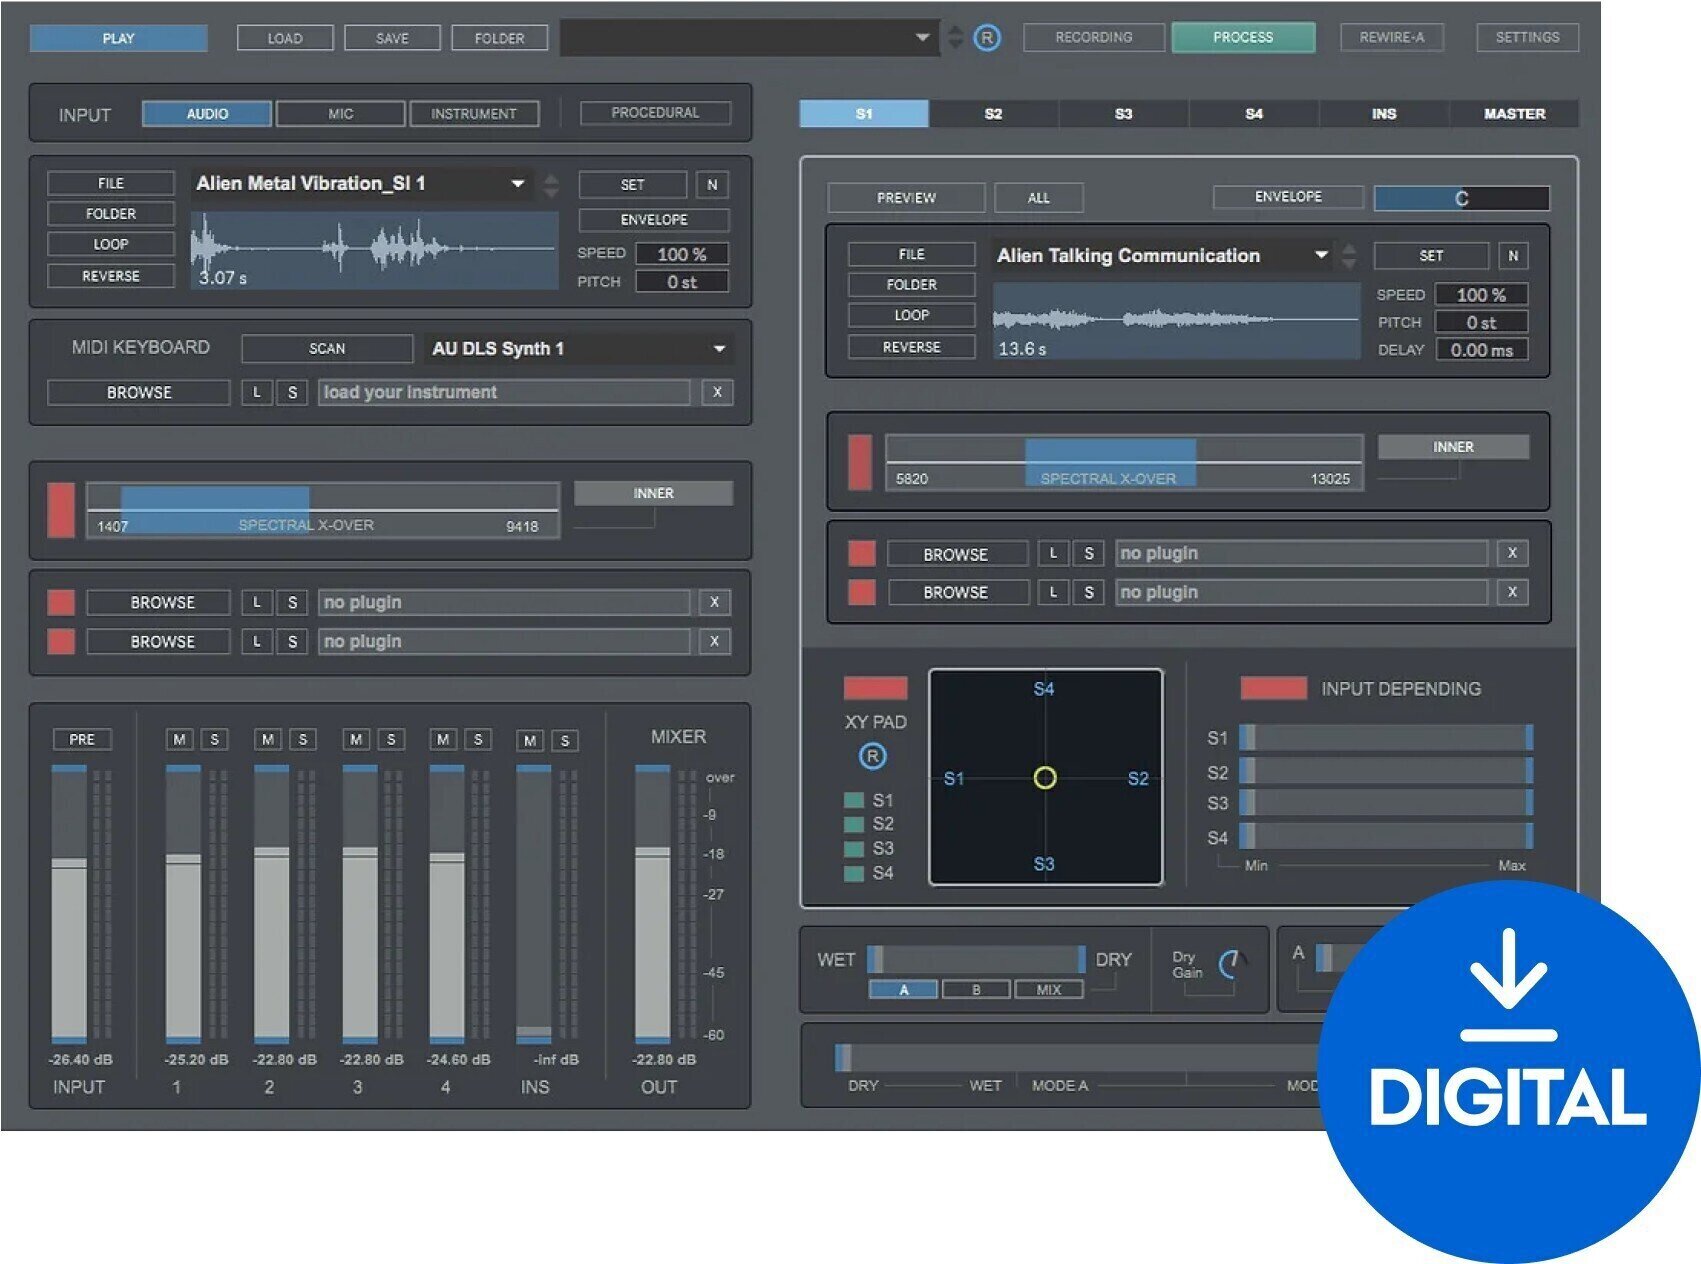Open Alien Talking Communication sample dropdown
The width and height of the screenshot is (1701, 1264).
click(1164, 255)
